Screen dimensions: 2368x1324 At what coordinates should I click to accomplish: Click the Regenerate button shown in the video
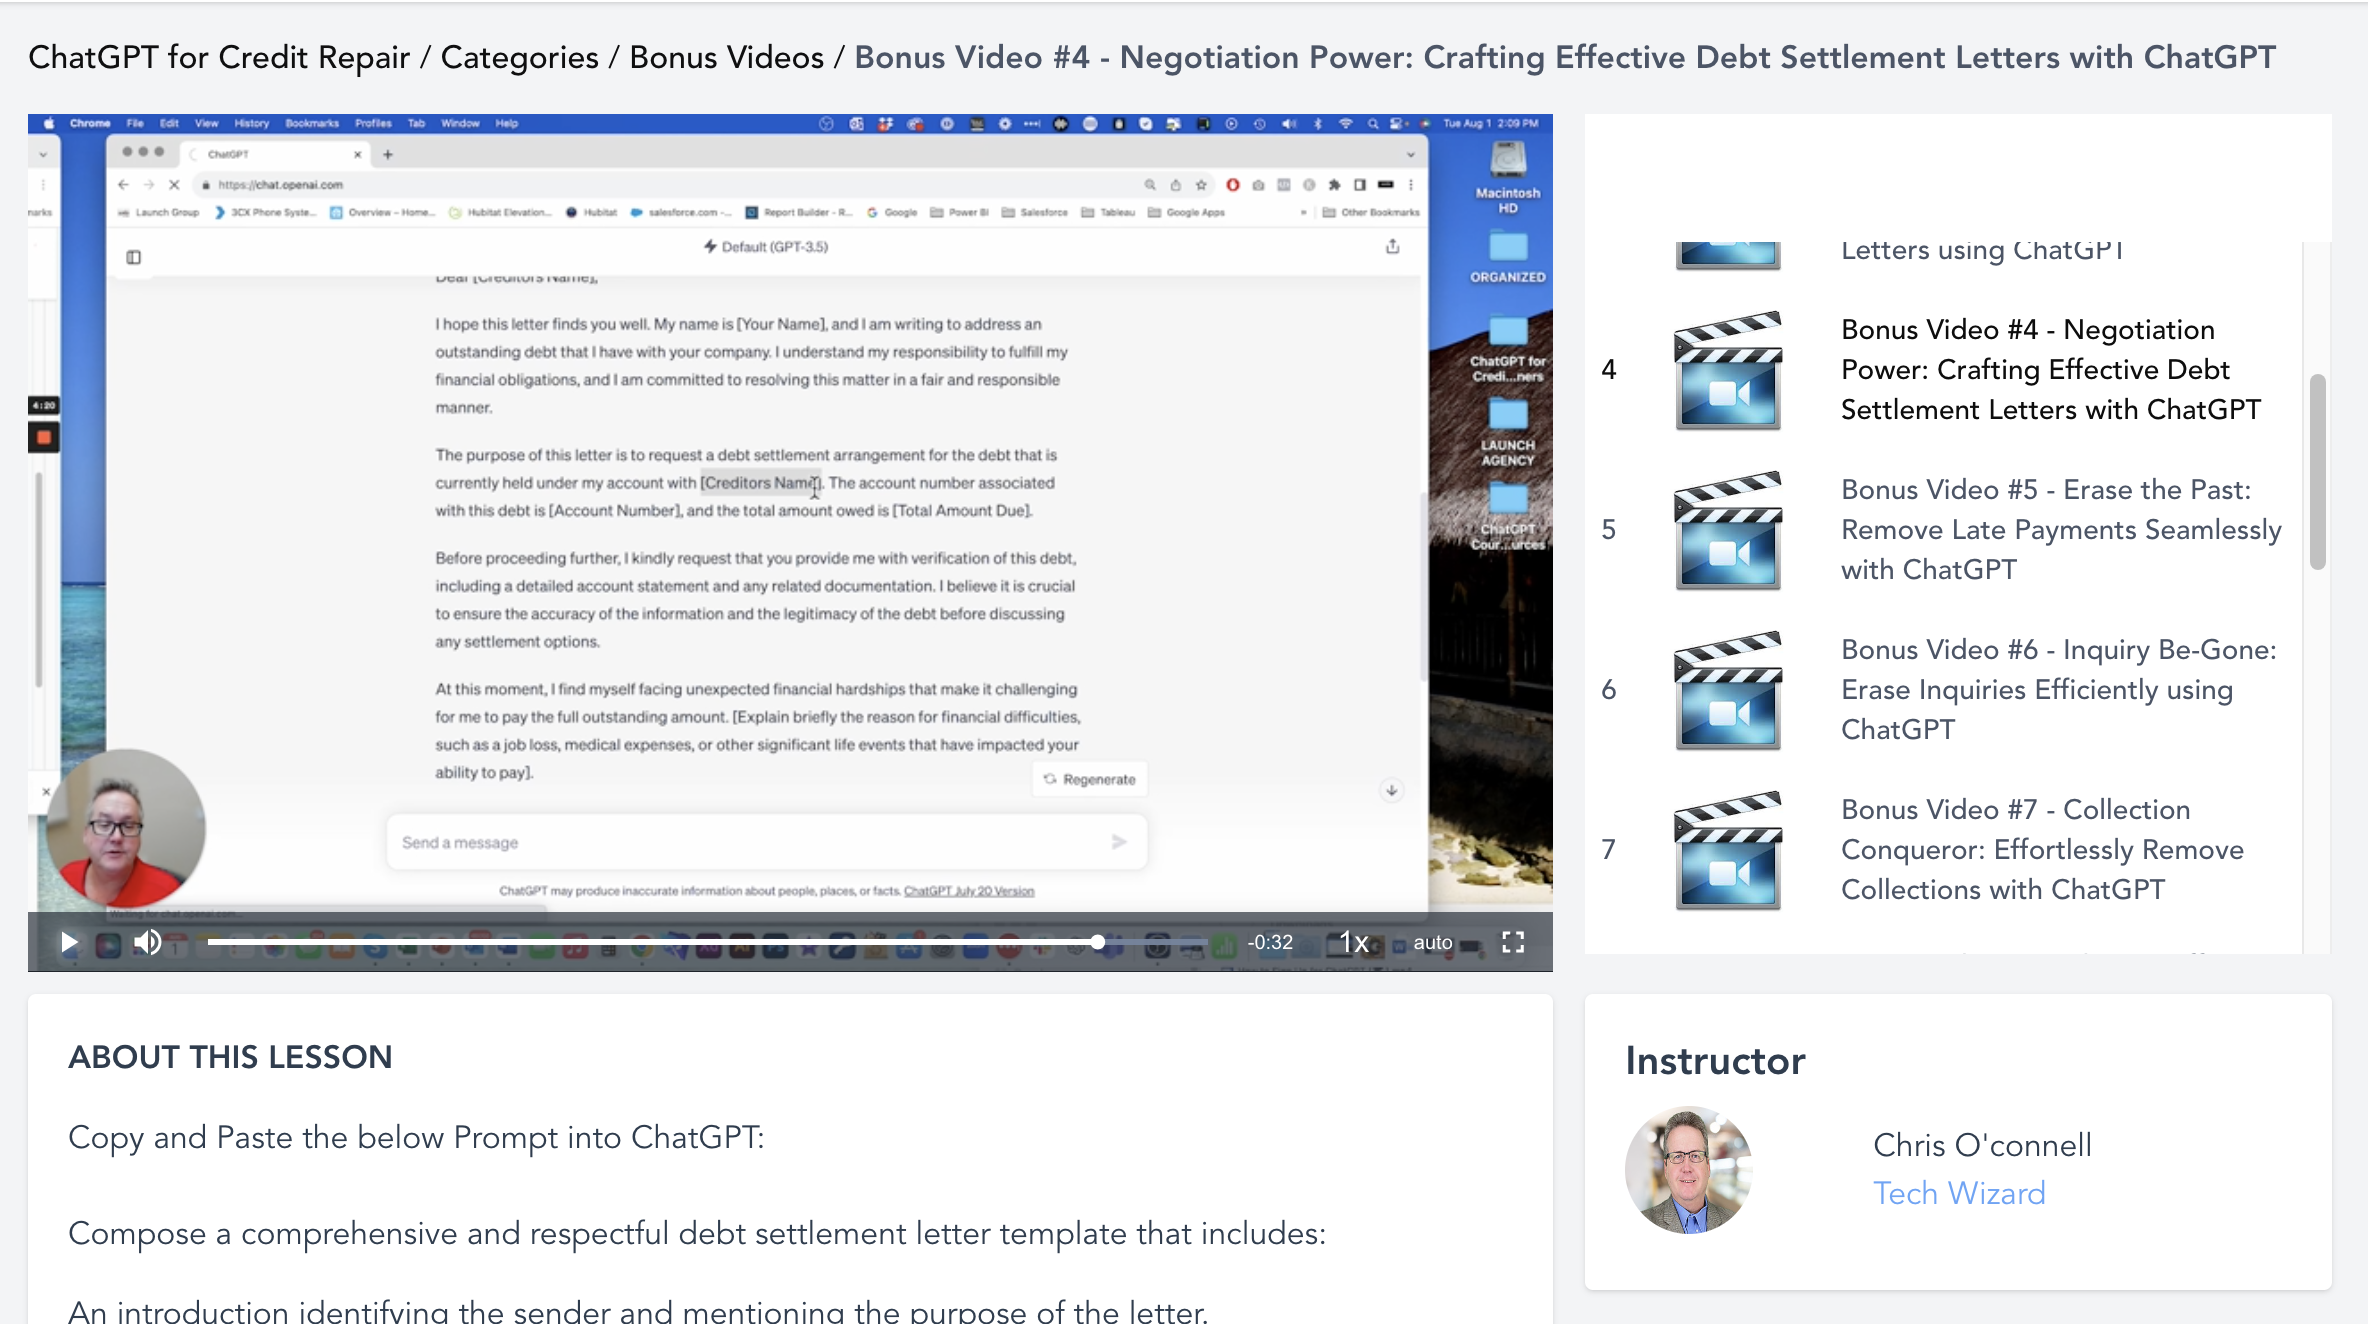pos(1090,779)
